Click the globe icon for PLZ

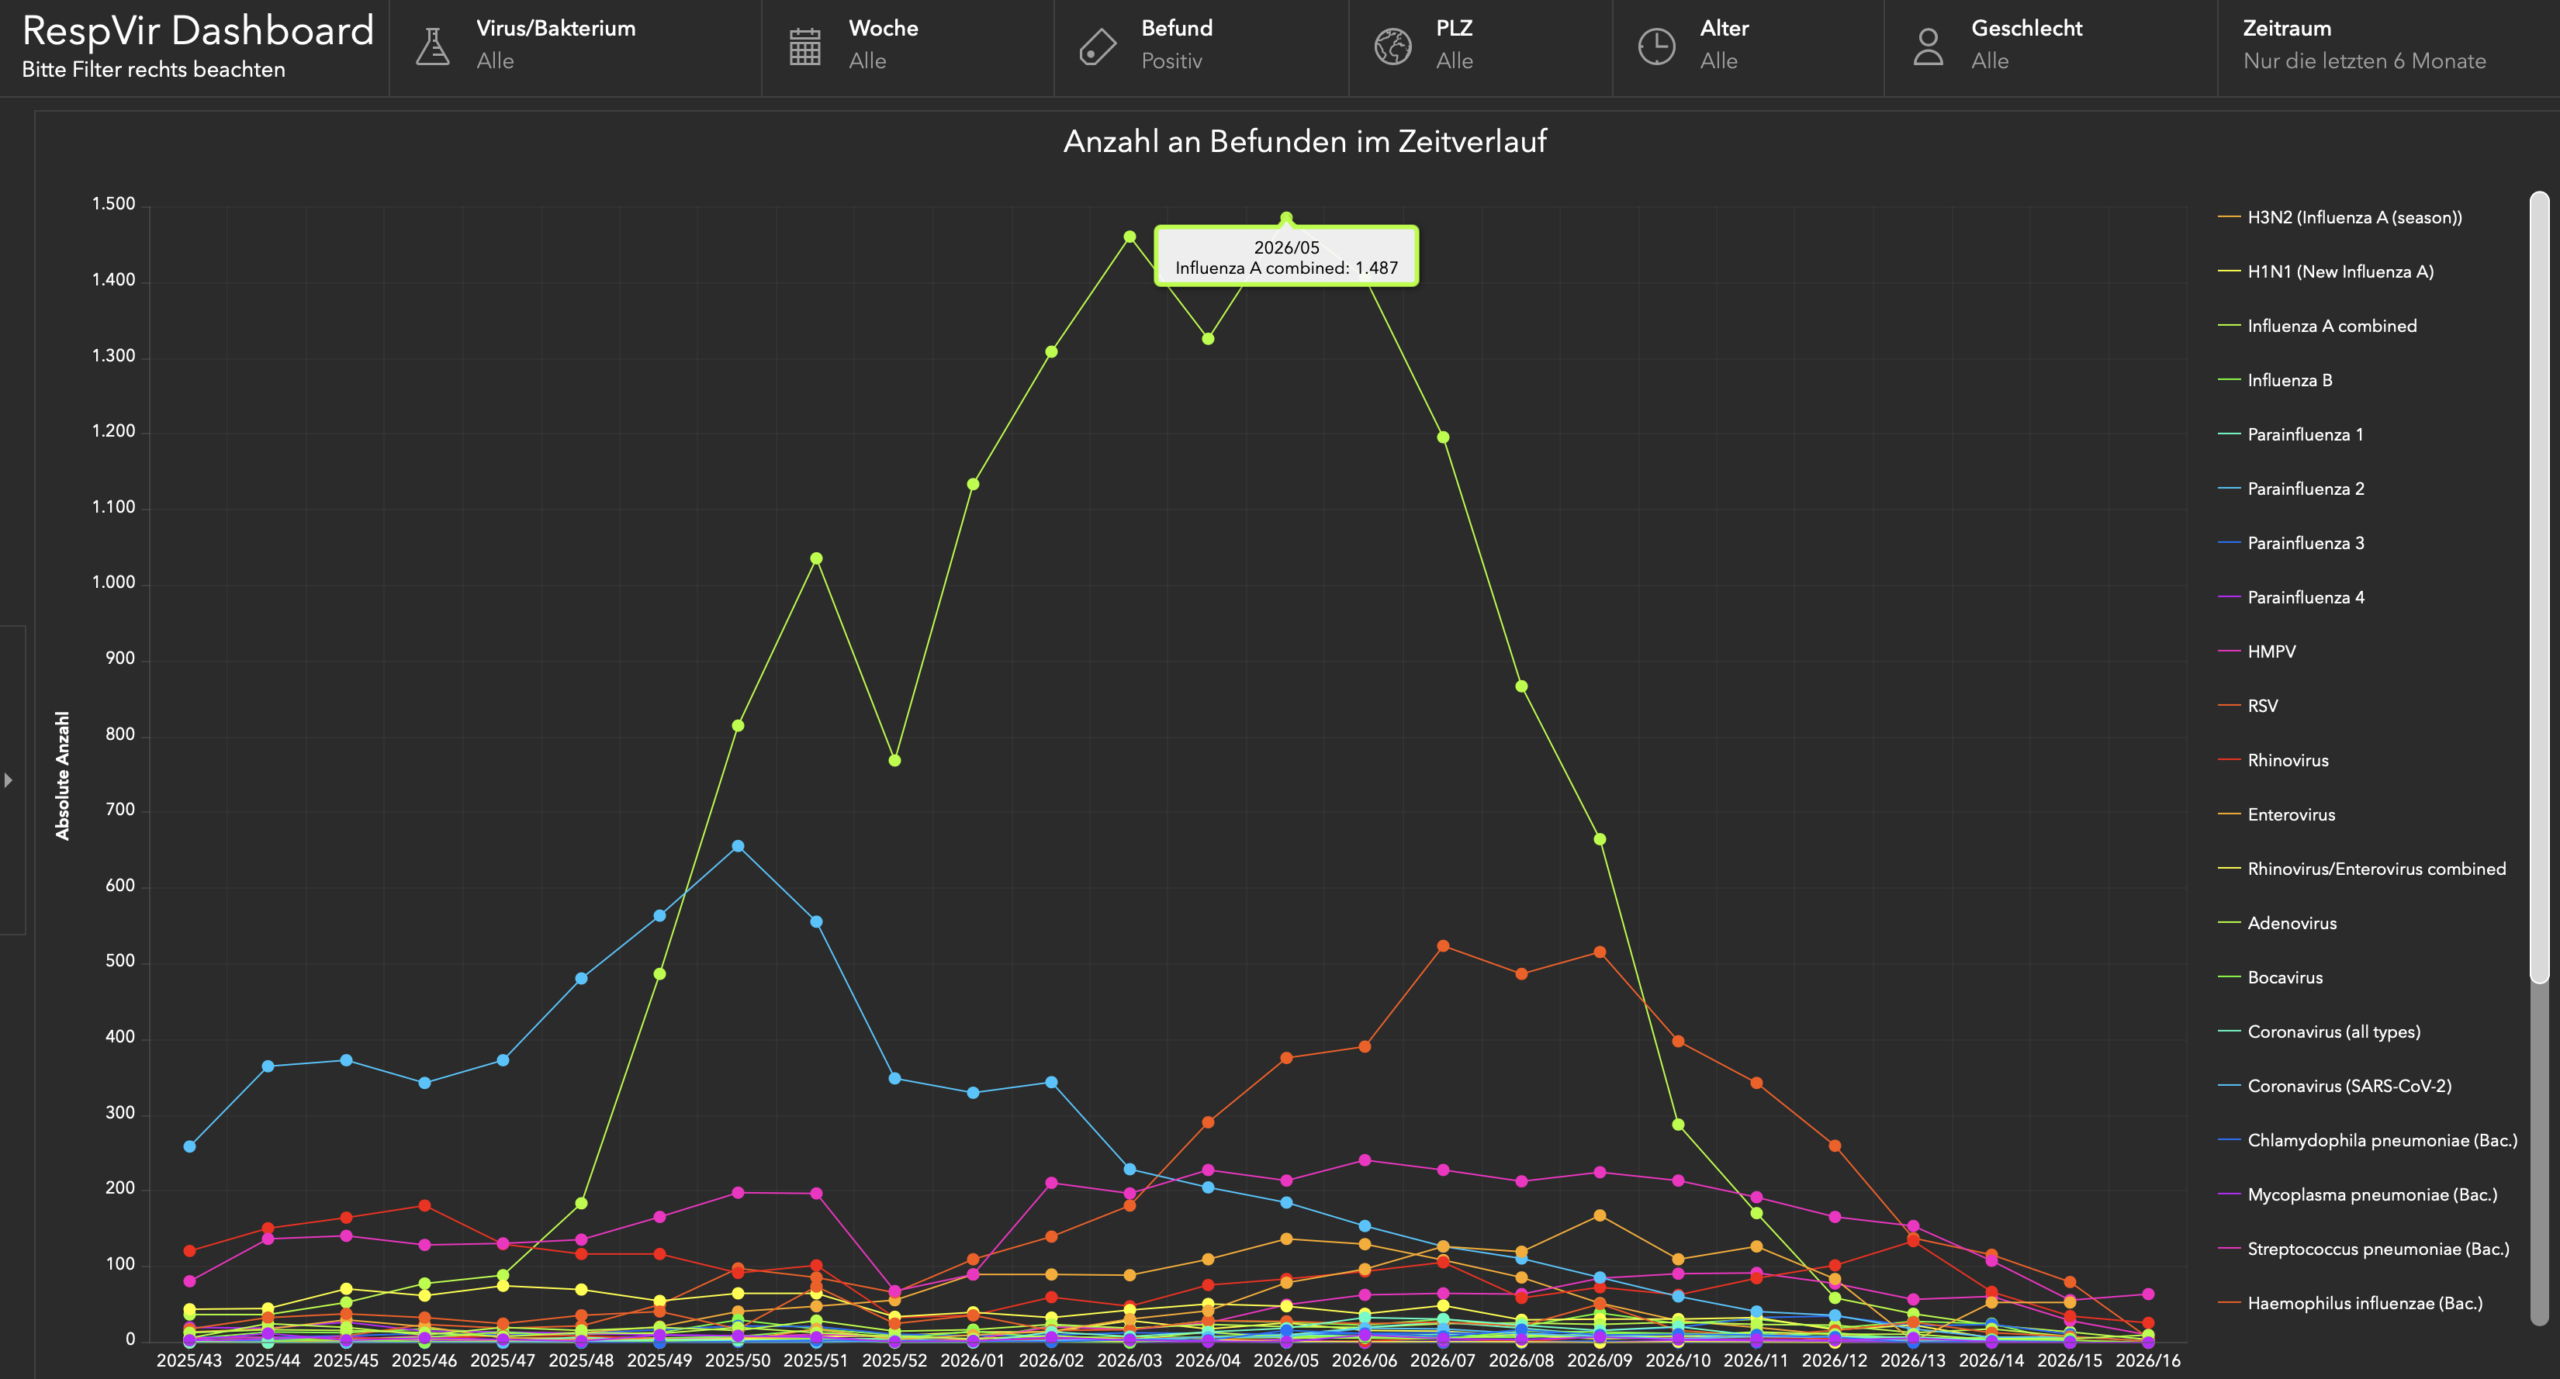pos(1392,46)
